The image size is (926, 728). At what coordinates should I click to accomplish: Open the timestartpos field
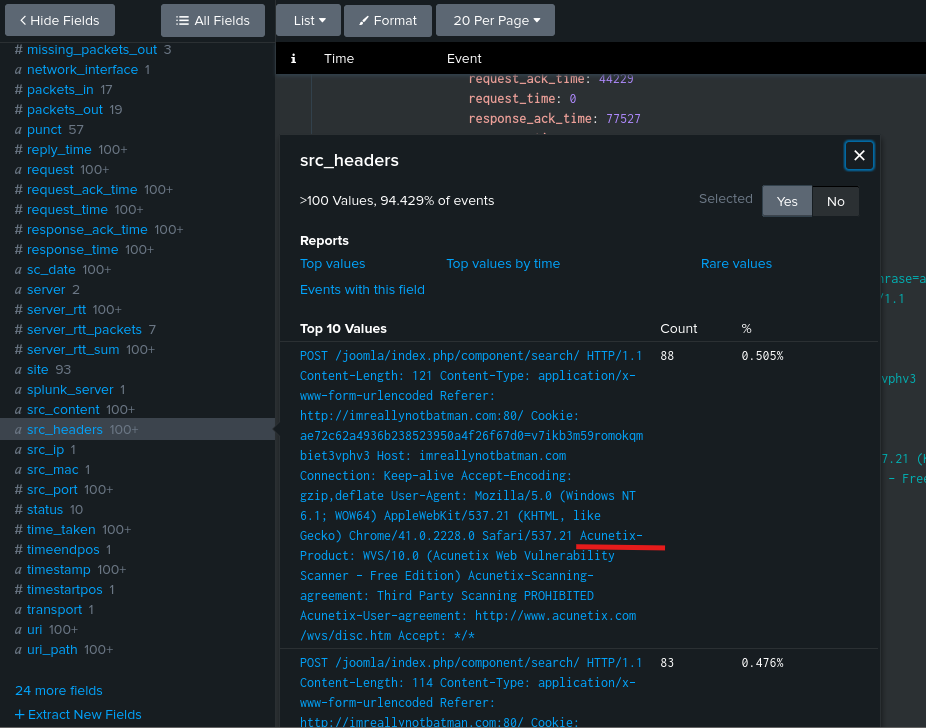(64, 590)
